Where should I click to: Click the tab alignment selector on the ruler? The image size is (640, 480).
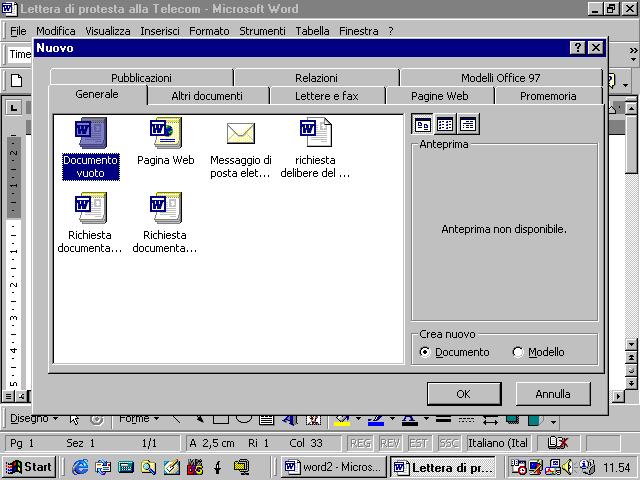click(x=13, y=108)
